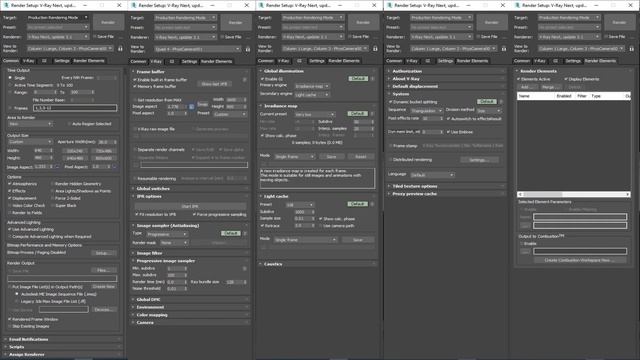Open the Irradiance map Current preset dropdown
The height and width of the screenshot is (360, 640).
(x=315, y=114)
